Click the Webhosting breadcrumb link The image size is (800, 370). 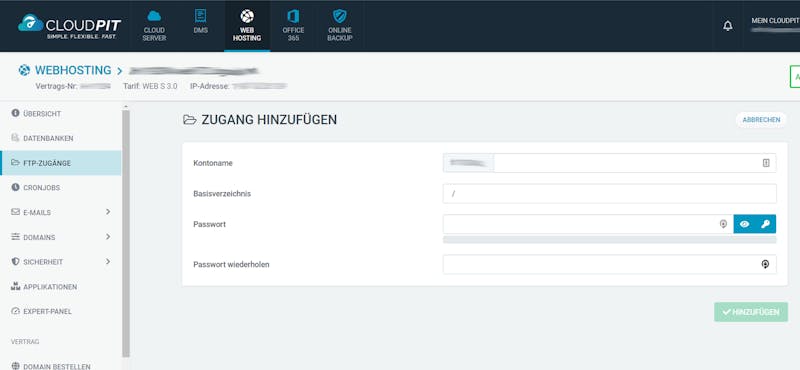tap(73, 70)
